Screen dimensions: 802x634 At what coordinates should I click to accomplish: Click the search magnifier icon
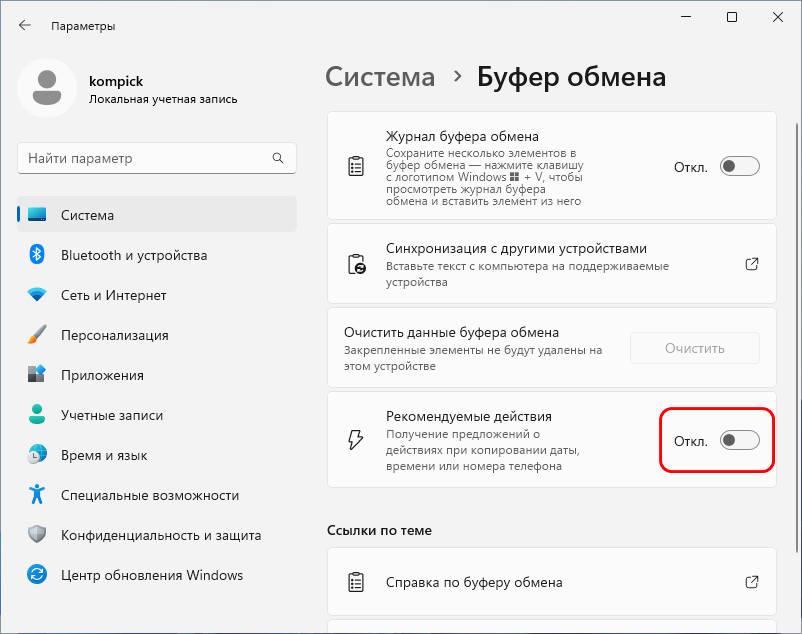coord(278,158)
